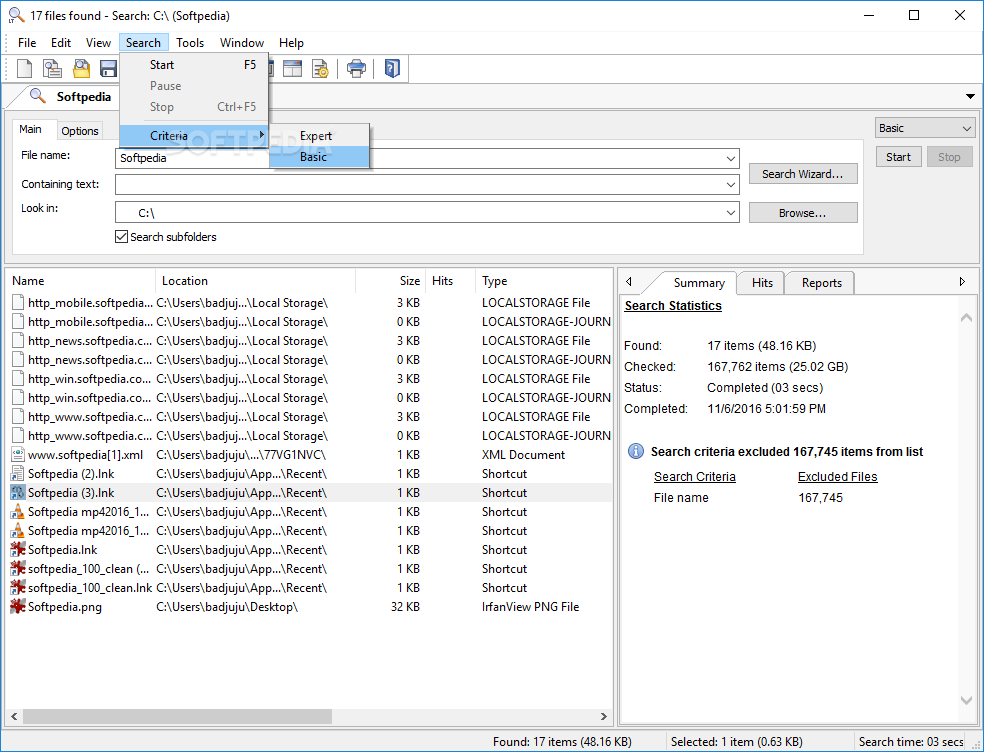Click the summary pane scroll down arrow
The height and width of the screenshot is (752, 984).
pyautogui.click(x=966, y=700)
